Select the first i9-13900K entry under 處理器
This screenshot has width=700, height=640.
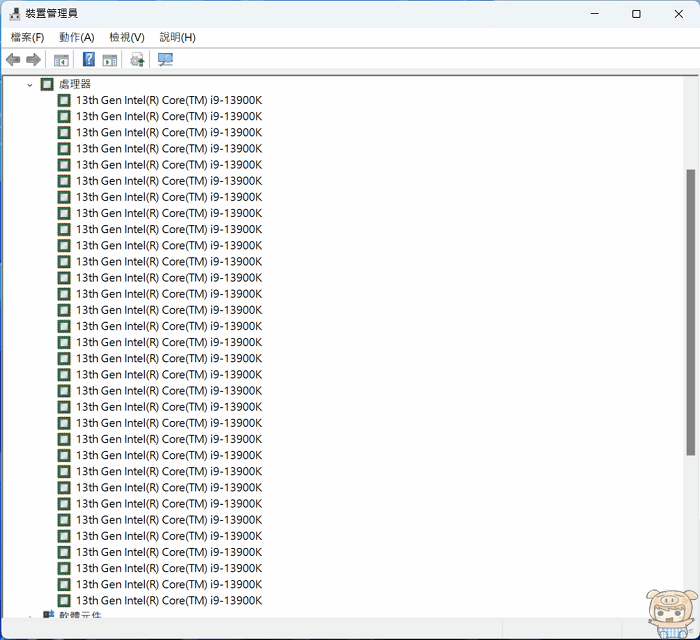(x=169, y=100)
